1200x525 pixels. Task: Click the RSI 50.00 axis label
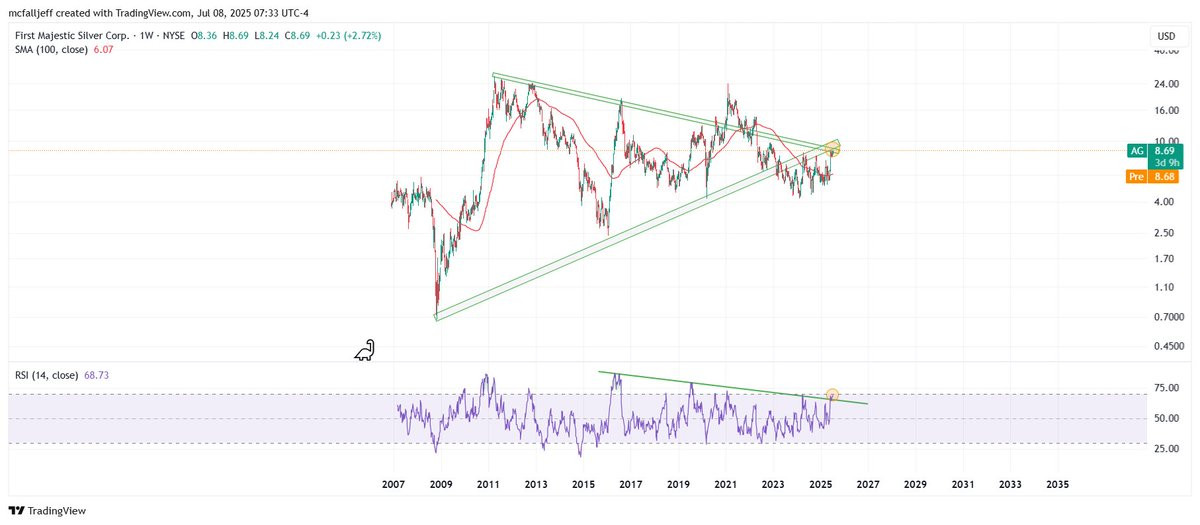point(1166,418)
